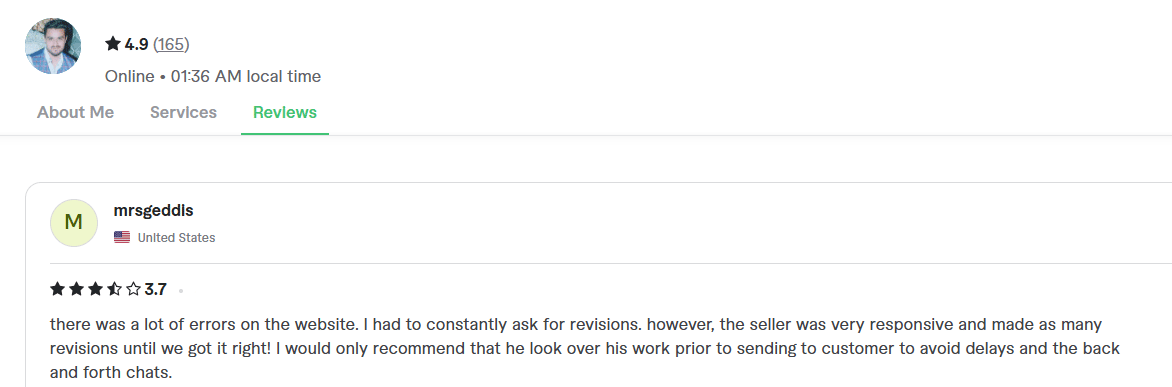Image resolution: width=1172 pixels, height=387 pixels.
Task: Click the review text about website errors
Action: click(585, 348)
